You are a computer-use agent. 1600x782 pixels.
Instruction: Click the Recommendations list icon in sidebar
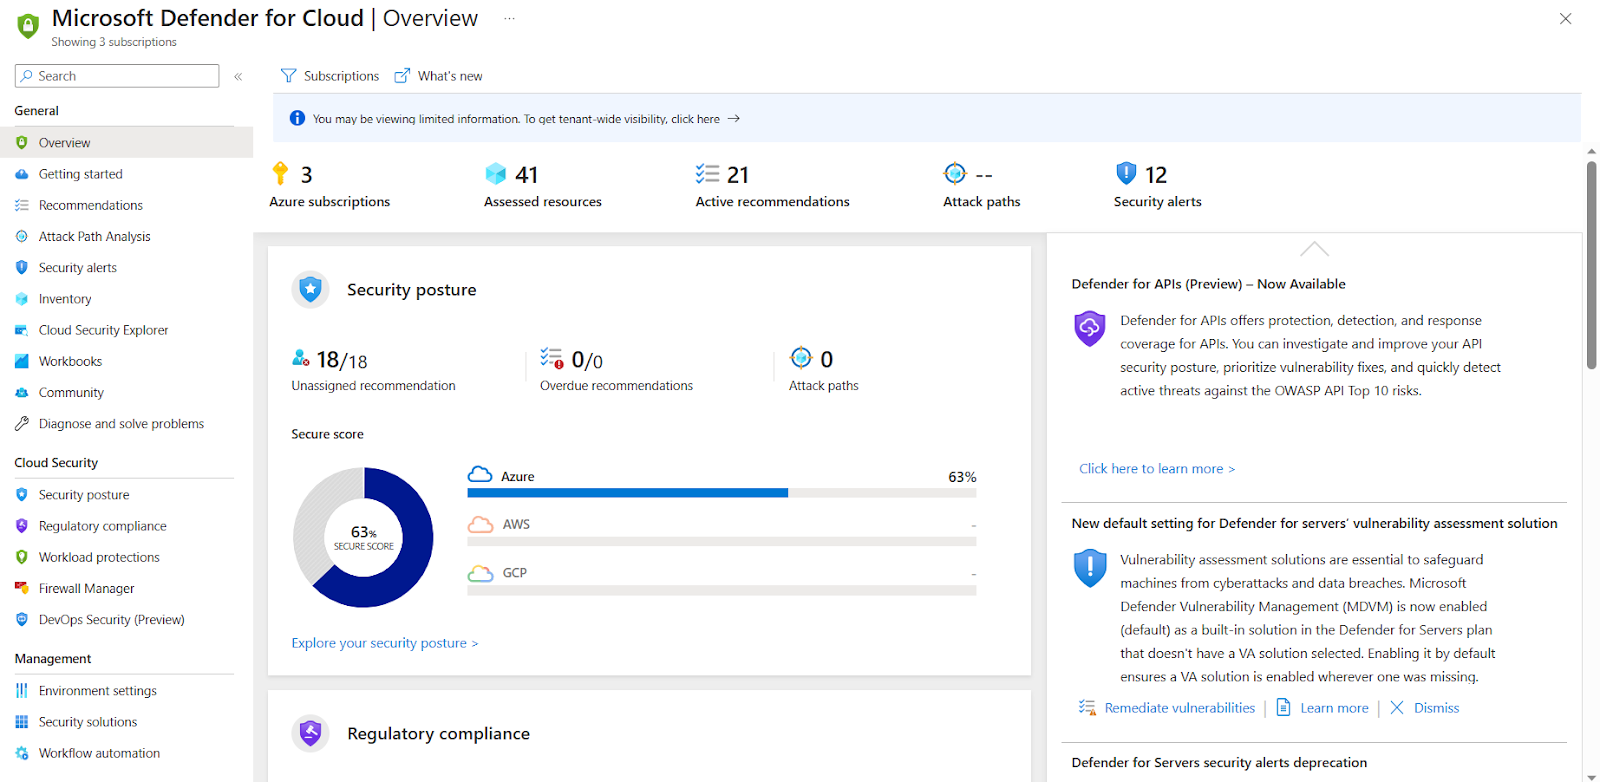(22, 205)
